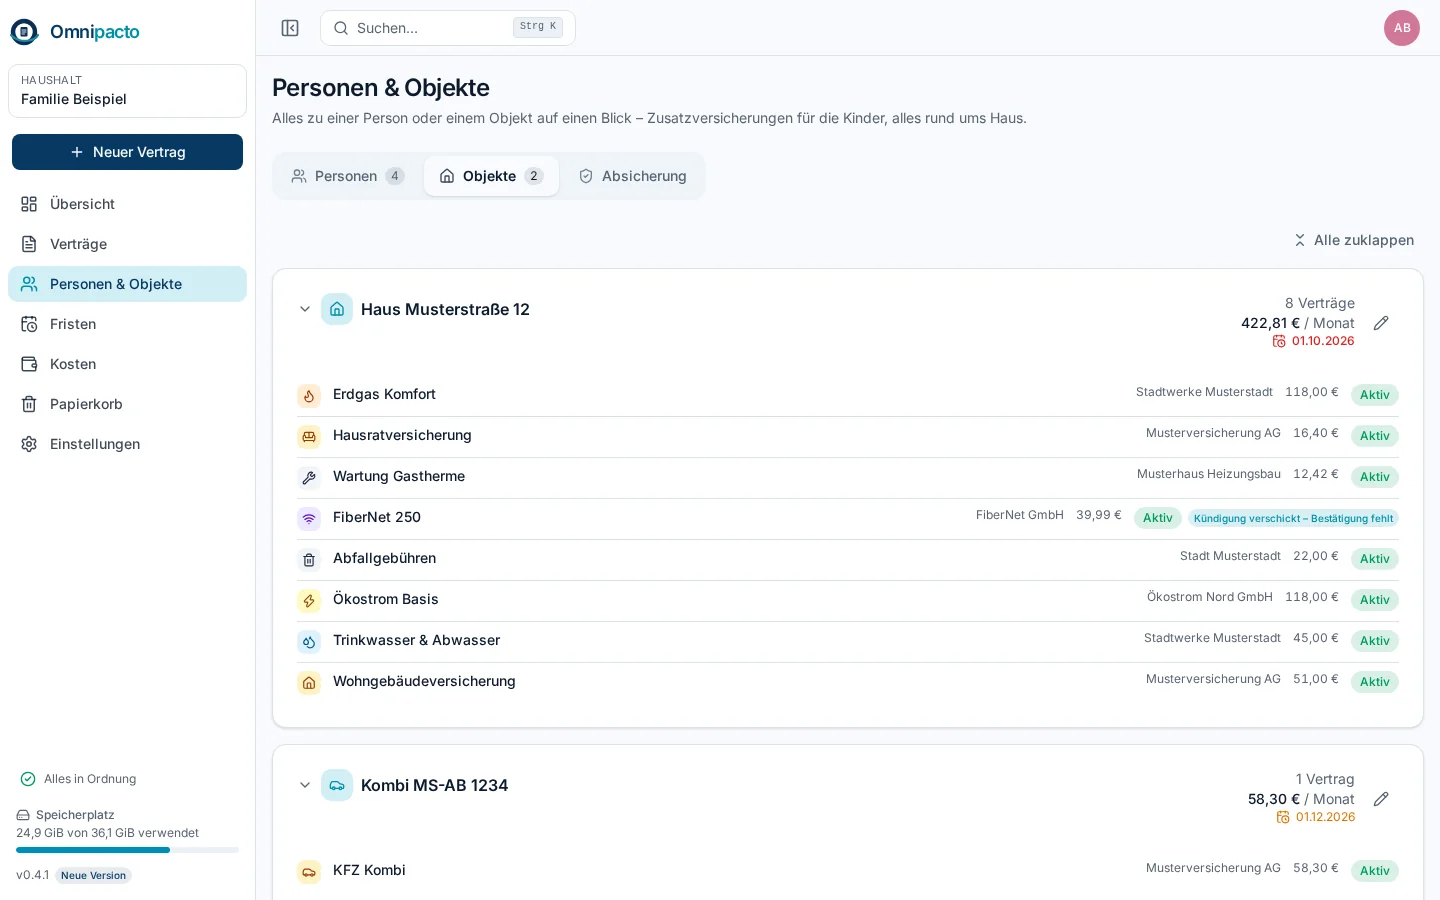Image resolution: width=1440 pixels, height=900 pixels.
Task: Open the AB user avatar
Action: point(1402,28)
